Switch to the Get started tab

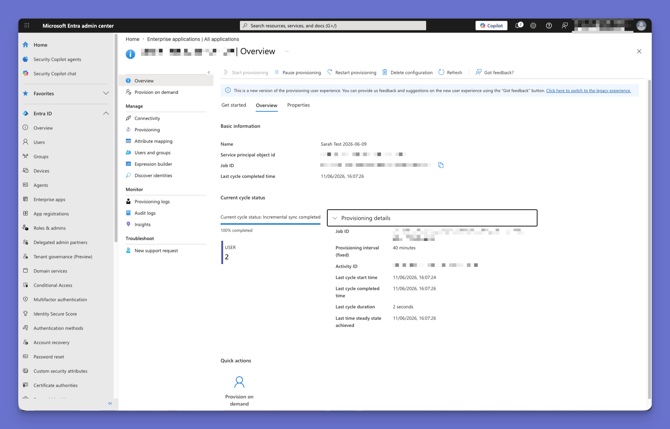(x=233, y=105)
